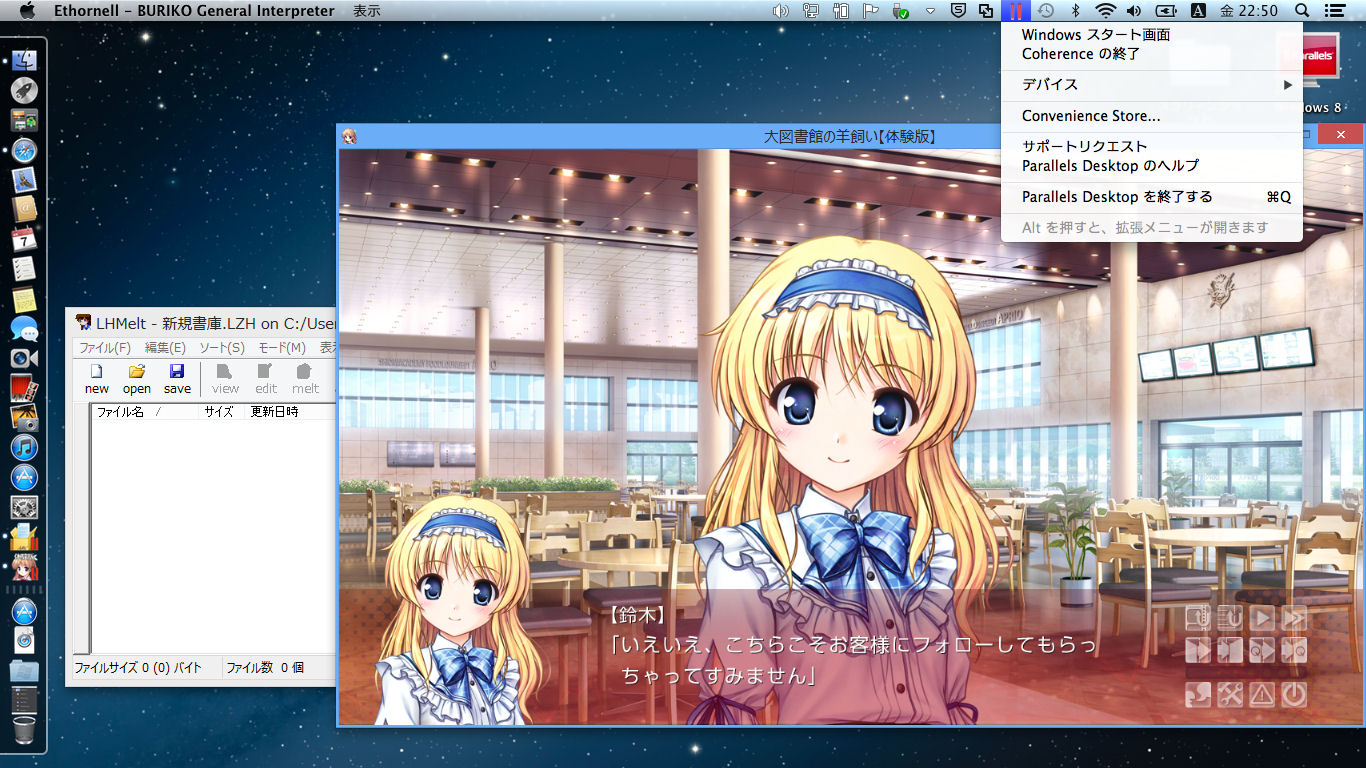Click the double-arrow fast-forward icon in game controls

point(1294,618)
